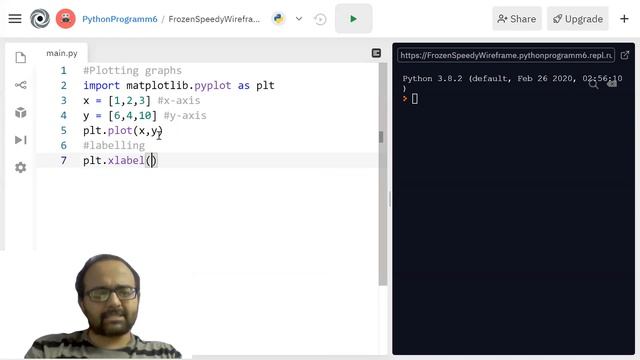Open the hamburger main menu
Viewport: 640px width, 360px height.
pos(15,19)
